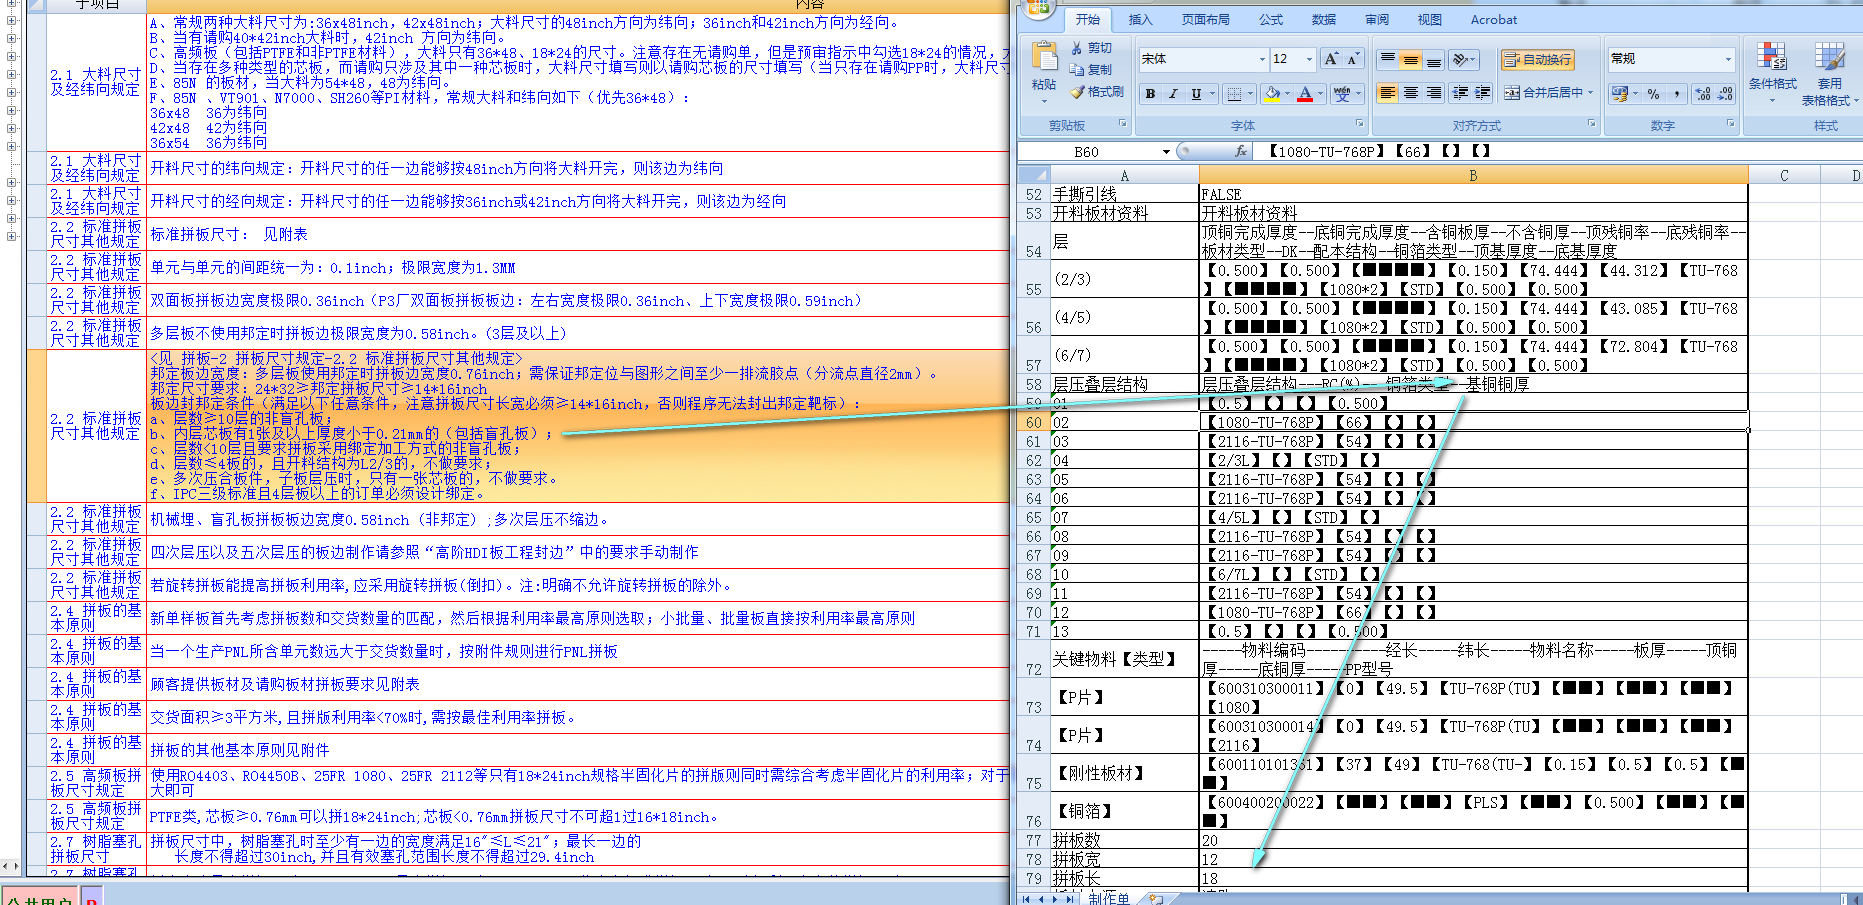1863x905 pixels.
Task: Switch to the 视图 ribbon tab
Action: click(x=1430, y=20)
